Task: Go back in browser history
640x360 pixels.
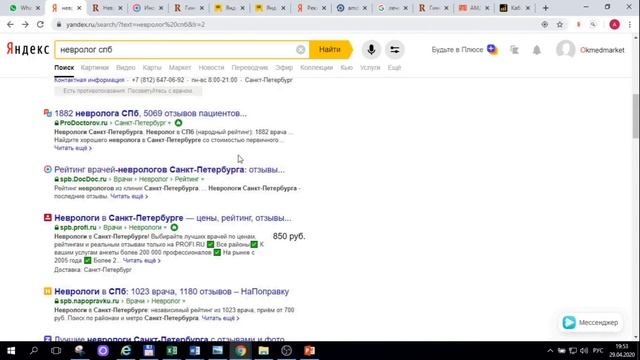Action: click(10, 24)
